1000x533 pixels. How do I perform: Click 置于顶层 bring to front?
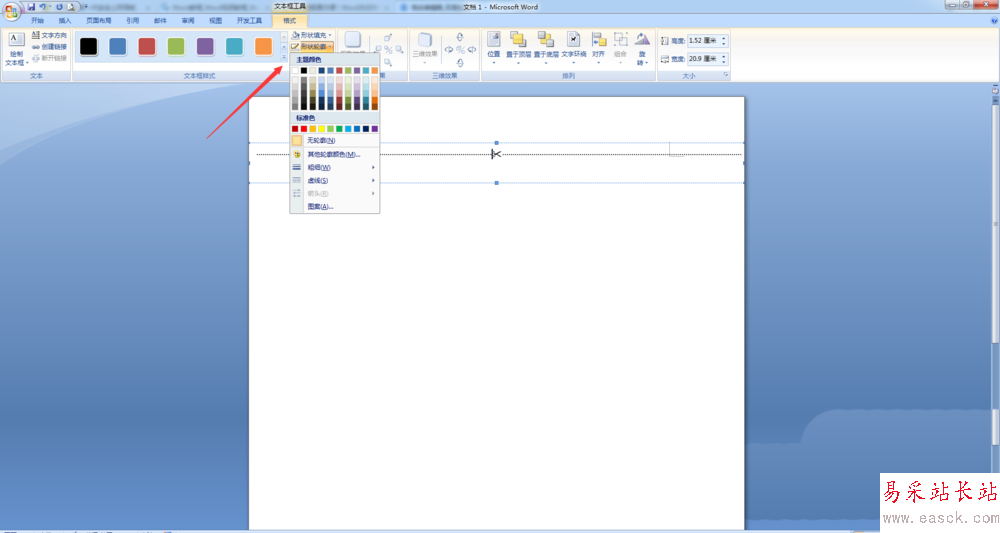pyautogui.click(x=518, y=48)
